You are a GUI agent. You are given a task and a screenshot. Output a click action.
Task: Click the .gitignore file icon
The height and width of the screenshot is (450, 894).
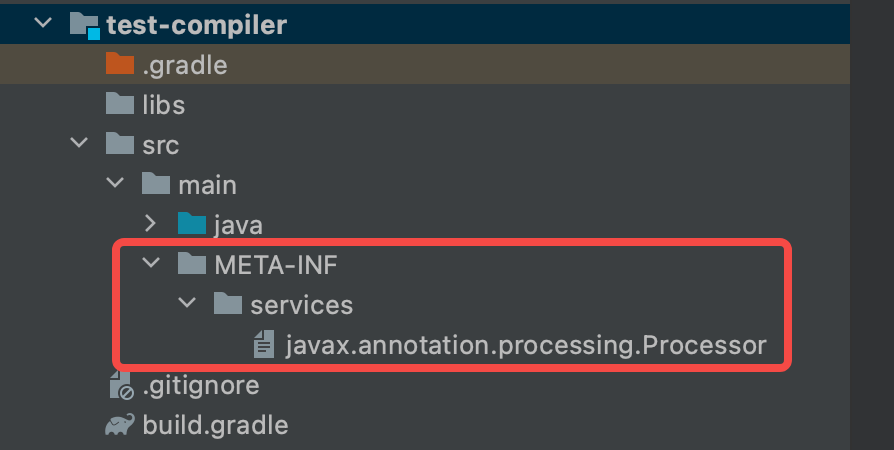(x=120, y=385)
